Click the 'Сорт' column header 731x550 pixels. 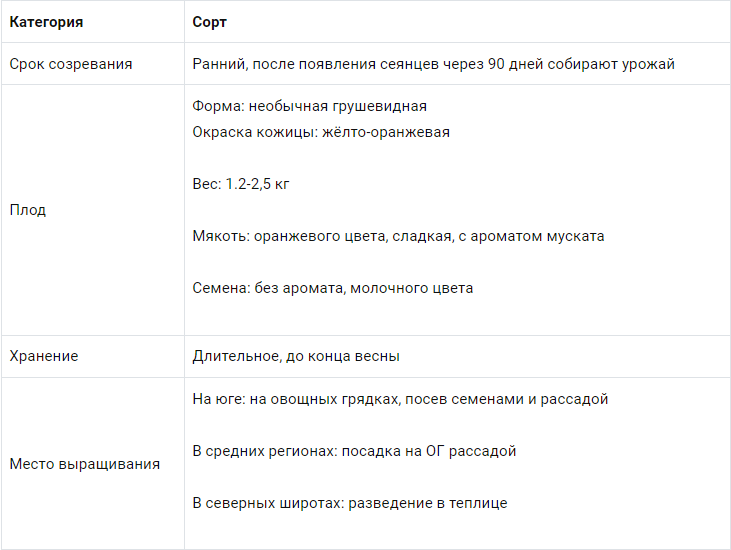click(x=209, y=22)
